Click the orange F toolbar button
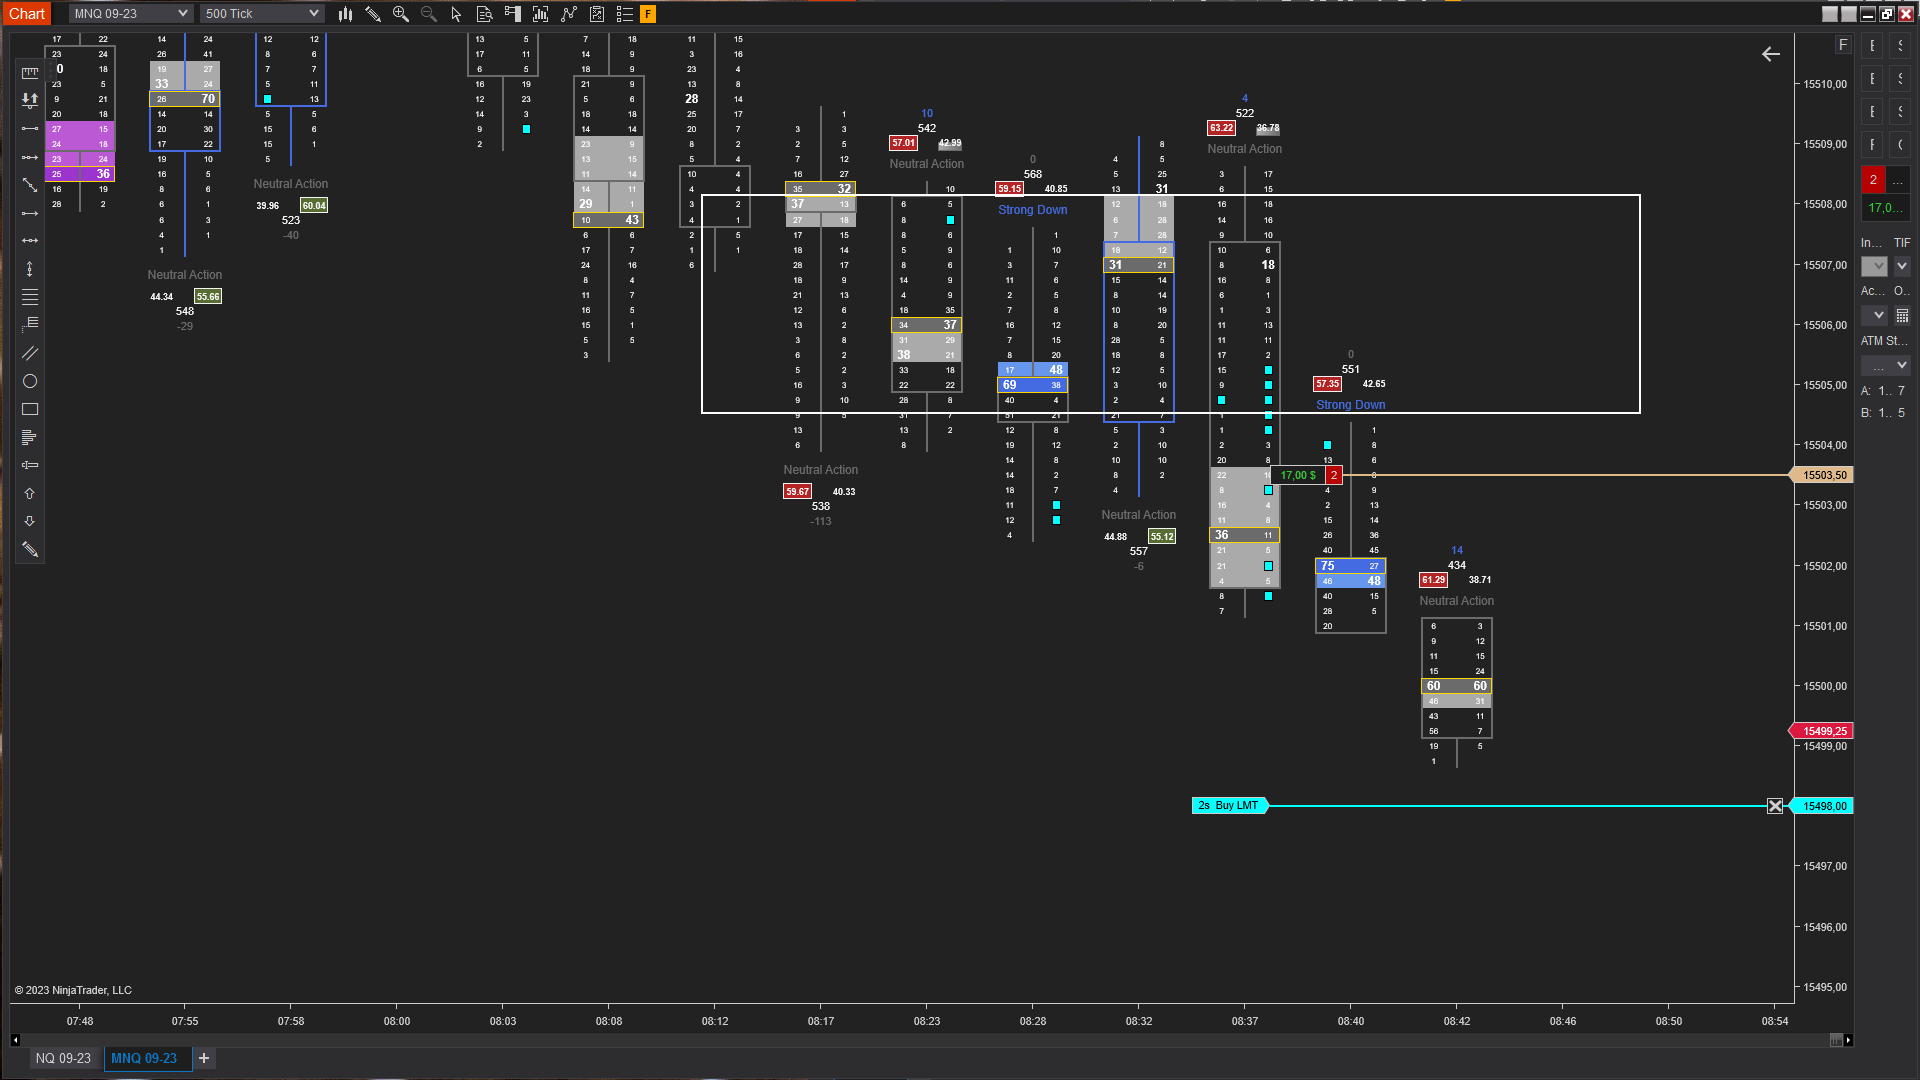This screenshot has width=1920, height=1080. [648, 14]
